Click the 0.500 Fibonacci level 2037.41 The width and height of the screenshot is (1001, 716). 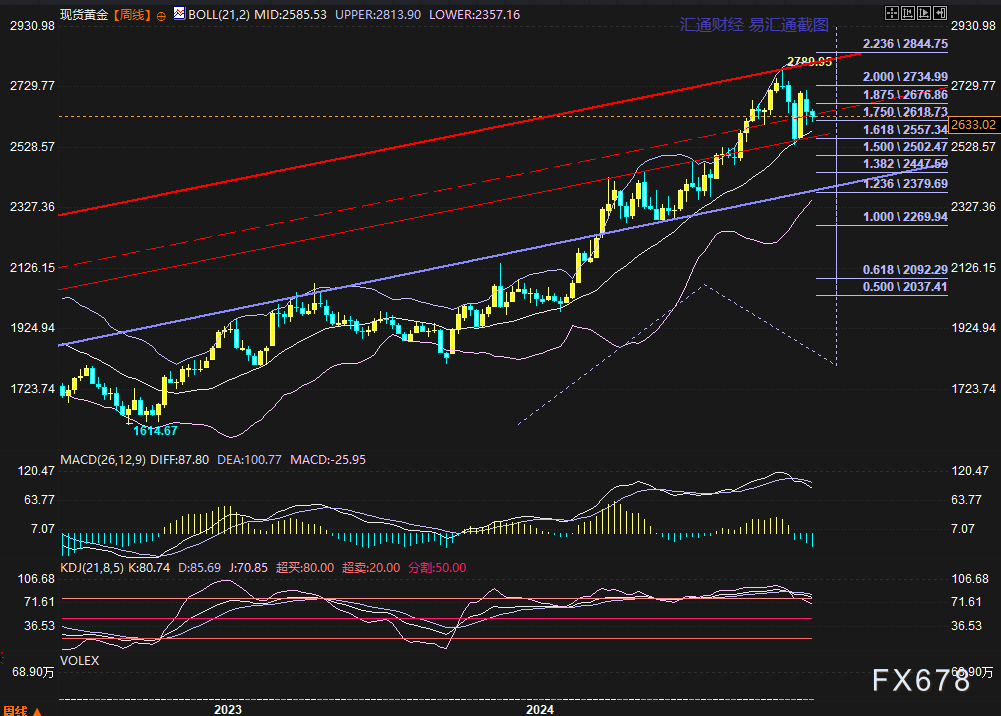tap(904, 286)
